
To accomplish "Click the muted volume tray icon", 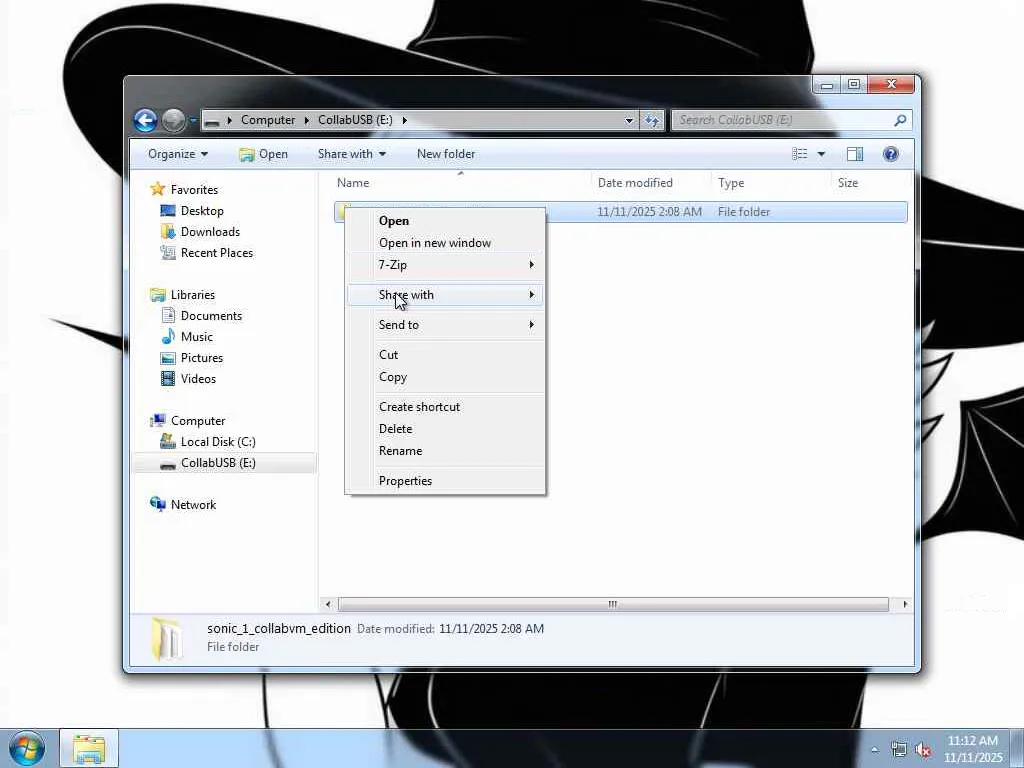I will 923,750.
